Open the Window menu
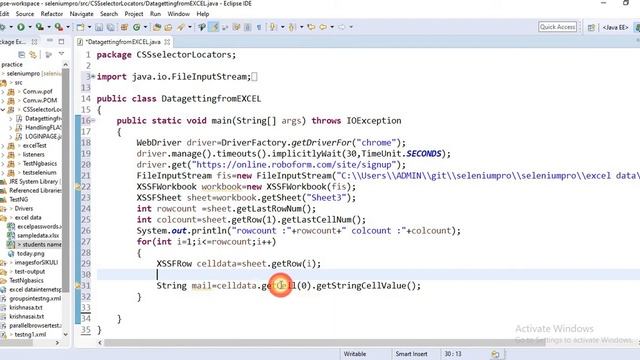 pos(179,14)
